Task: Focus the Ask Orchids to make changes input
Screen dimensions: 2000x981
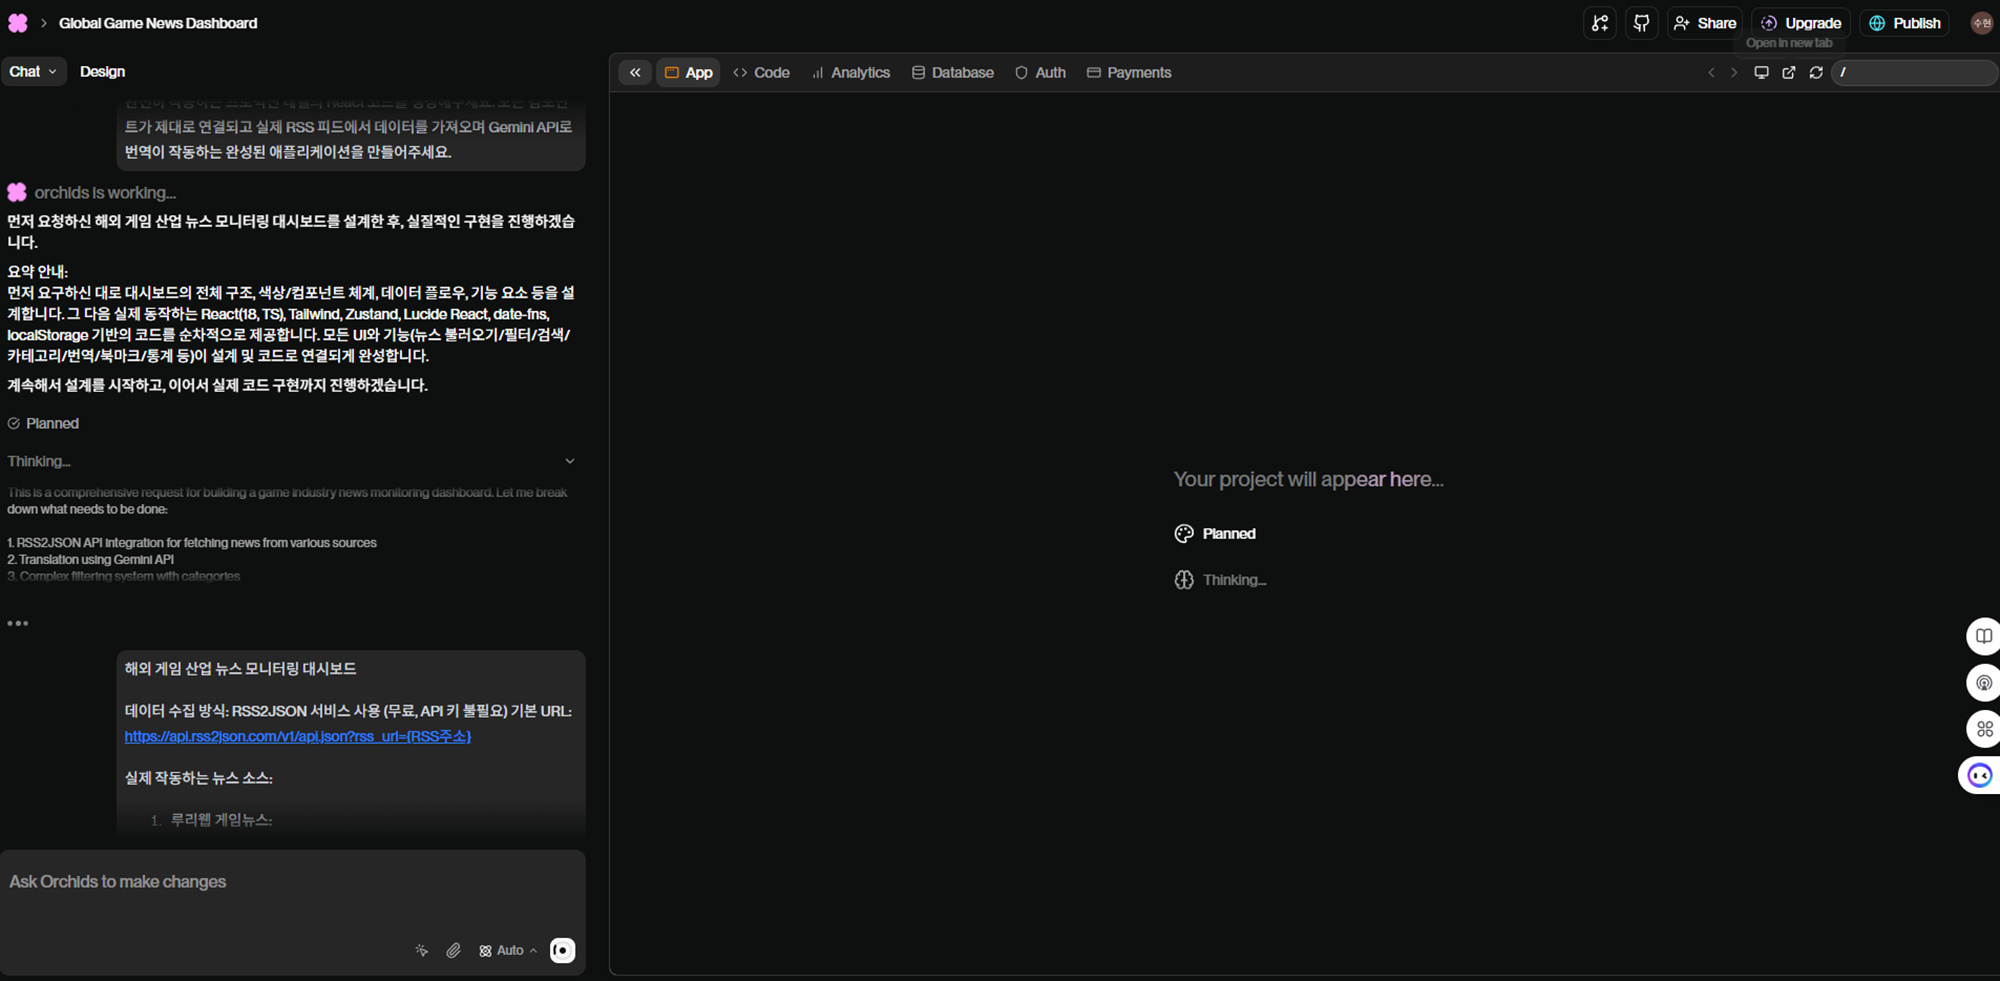Action: tap(292, 882)
